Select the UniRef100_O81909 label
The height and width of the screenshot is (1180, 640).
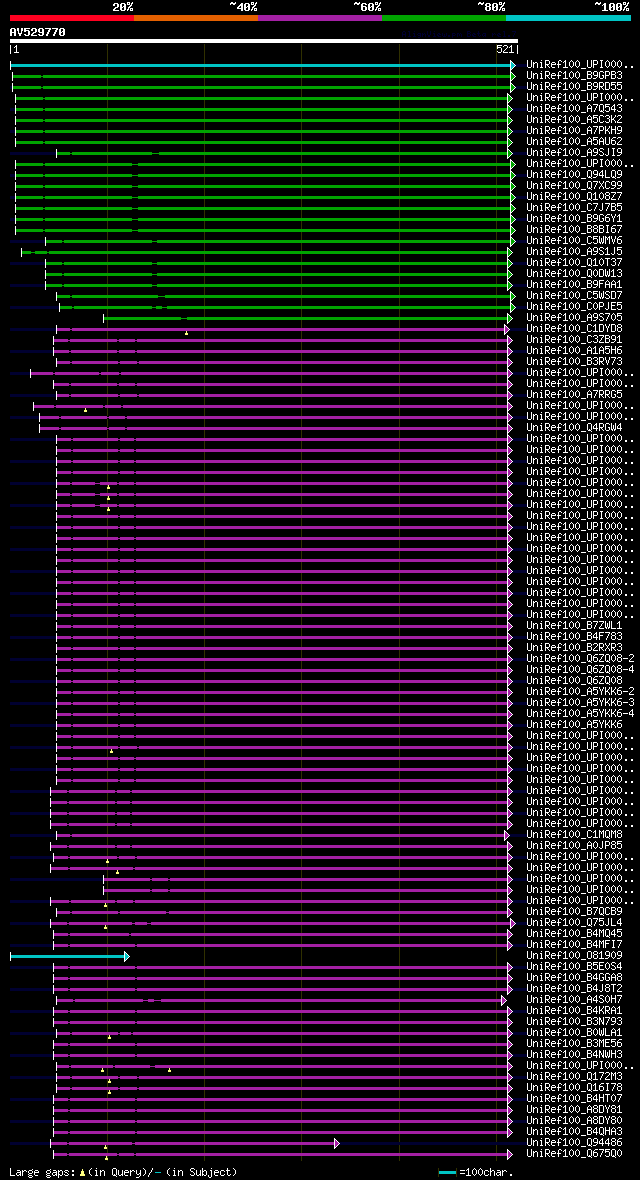[x=574, y=956]
